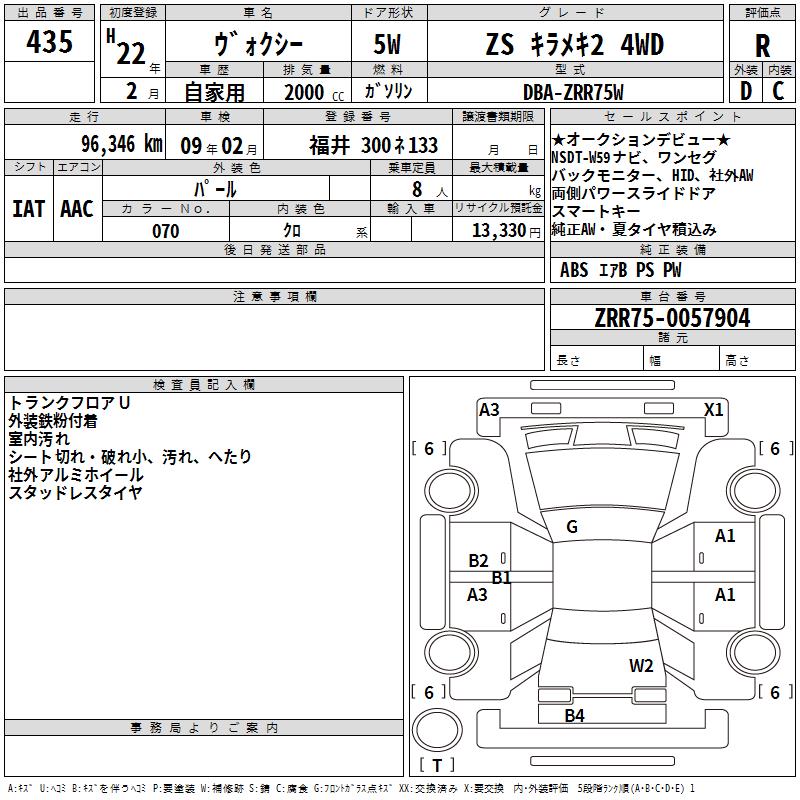
Task: Click the exterior grade D cell
Action: pyautogui.click(x=745, y=90)
